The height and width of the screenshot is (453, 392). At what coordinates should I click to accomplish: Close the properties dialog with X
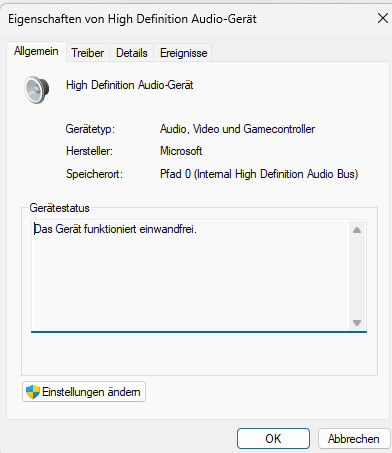[383, 18]
